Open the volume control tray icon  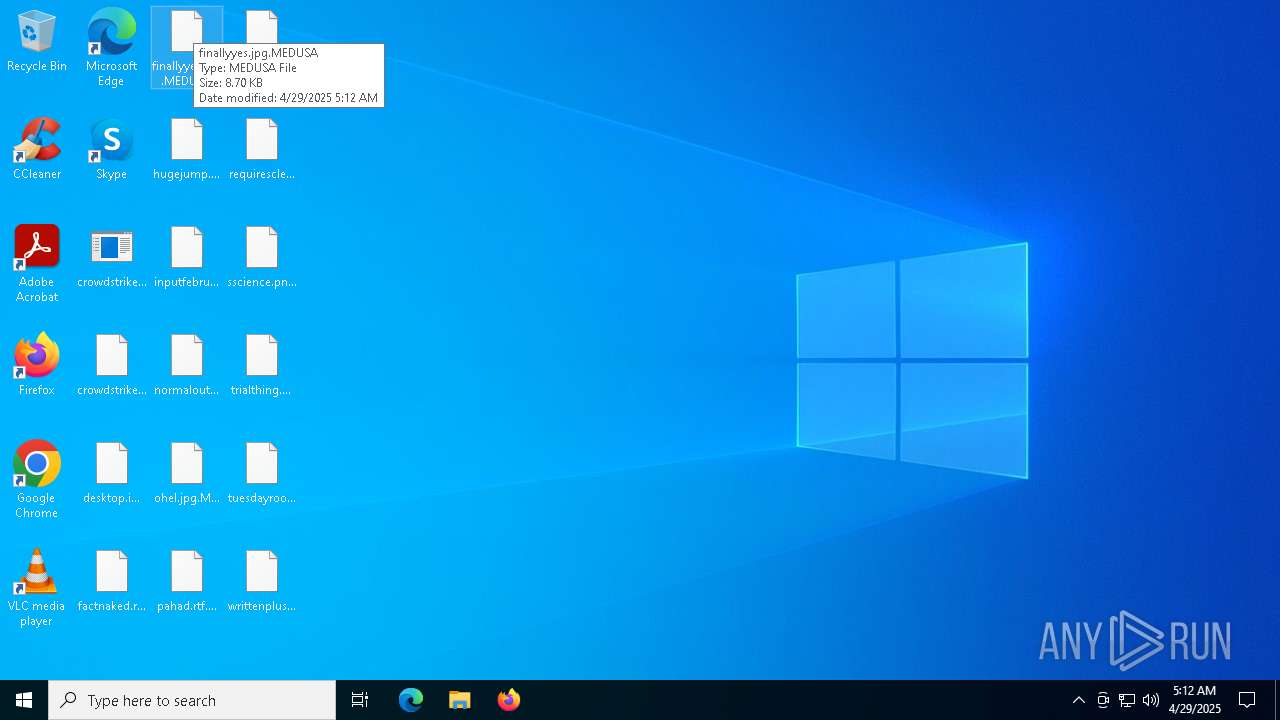click(1151, 700)
